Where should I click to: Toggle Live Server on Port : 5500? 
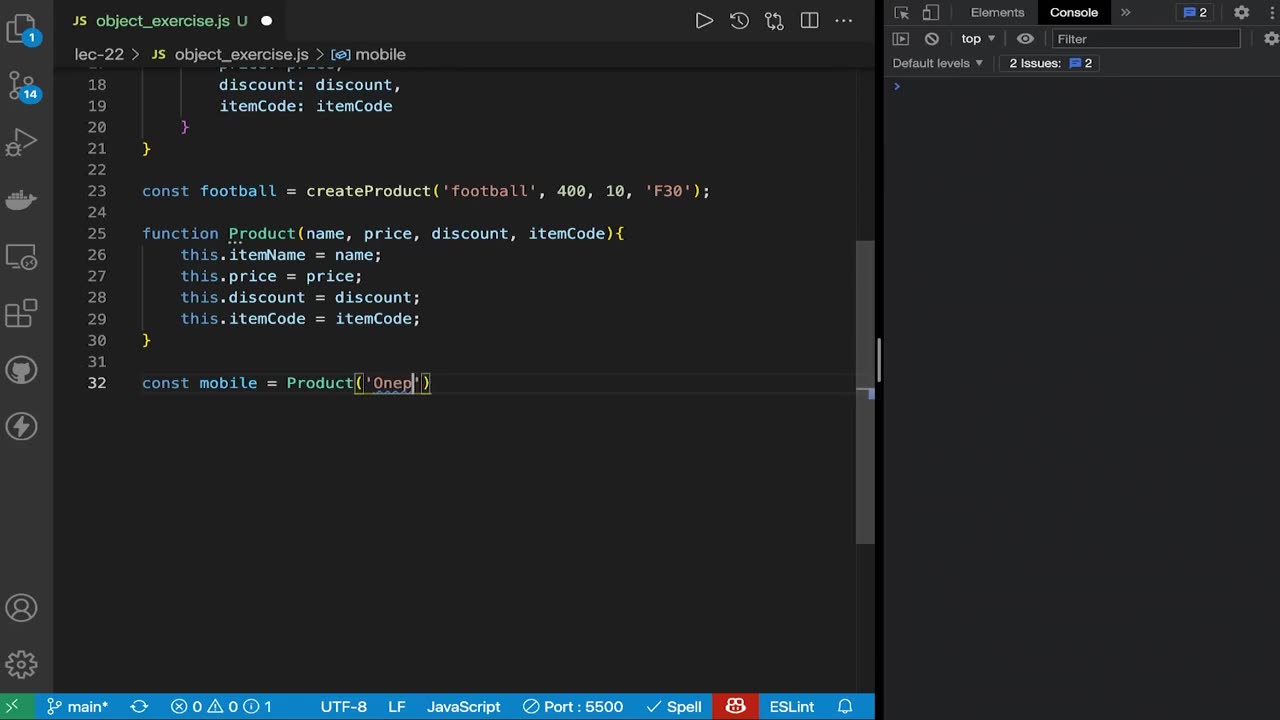573,706
